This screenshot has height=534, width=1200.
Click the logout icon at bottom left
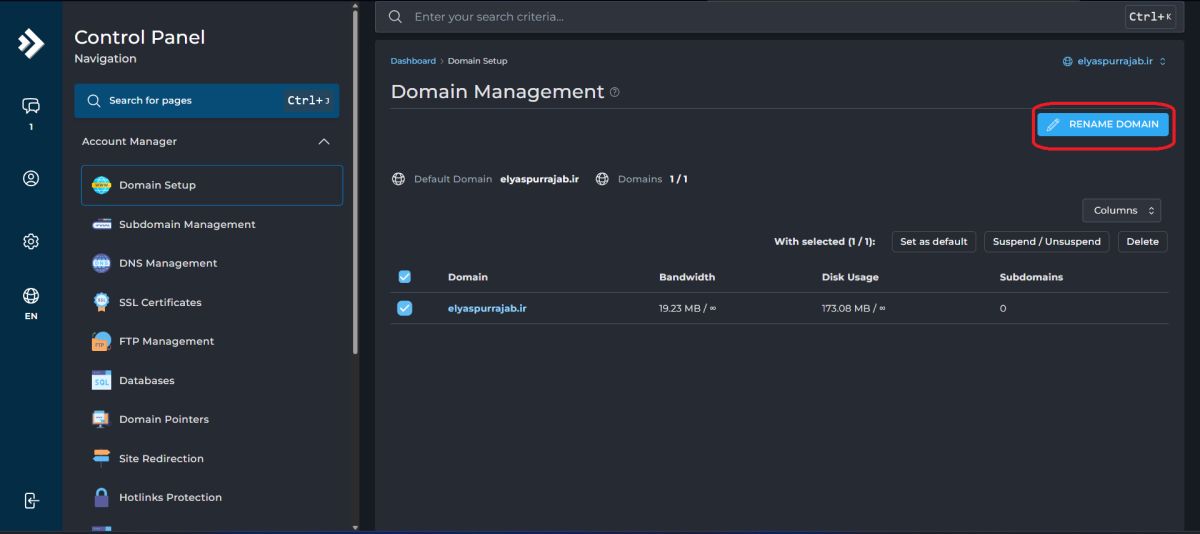point(31,501)
